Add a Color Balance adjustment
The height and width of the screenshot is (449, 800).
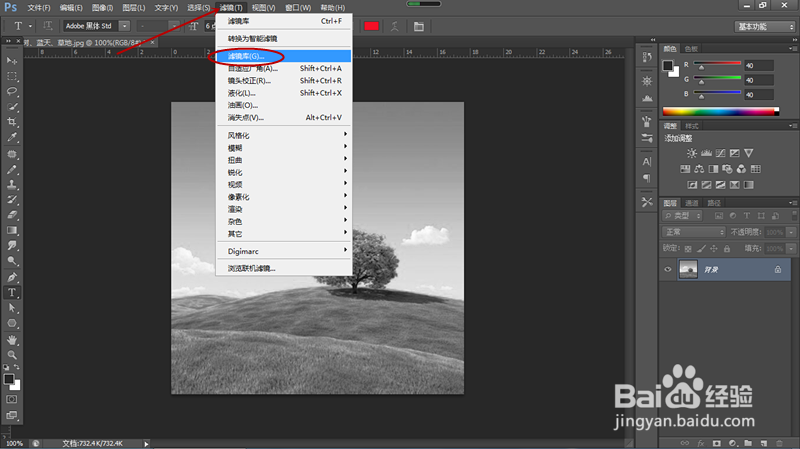tap(699, 169)
